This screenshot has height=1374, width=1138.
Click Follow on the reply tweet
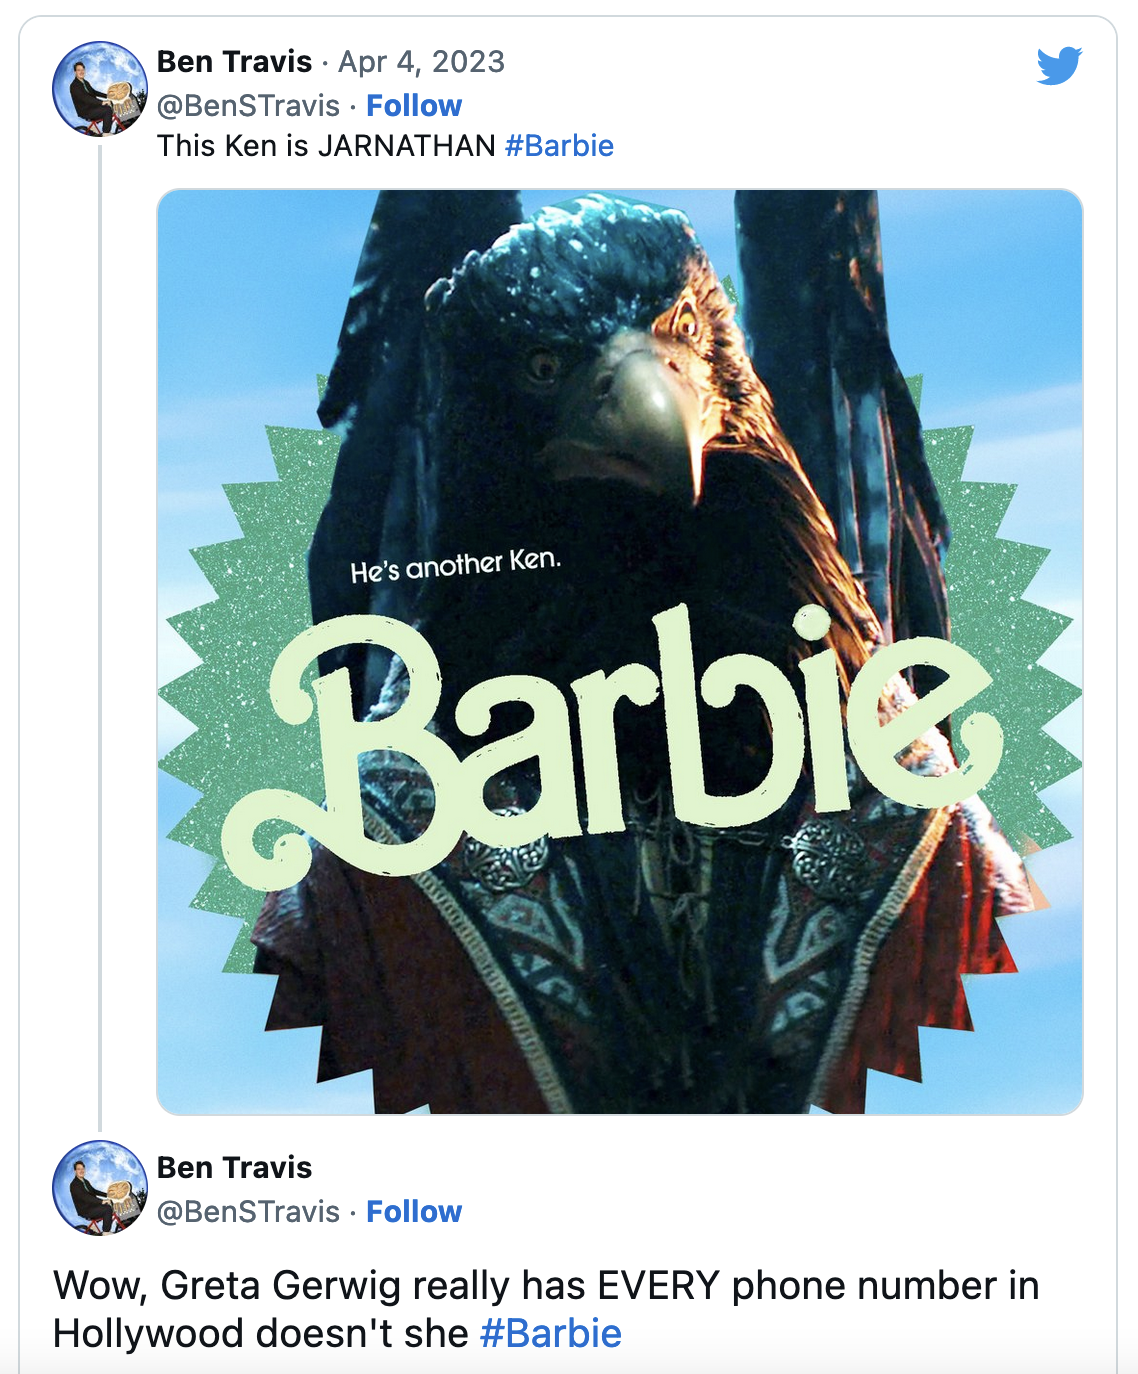[414, 1211]
